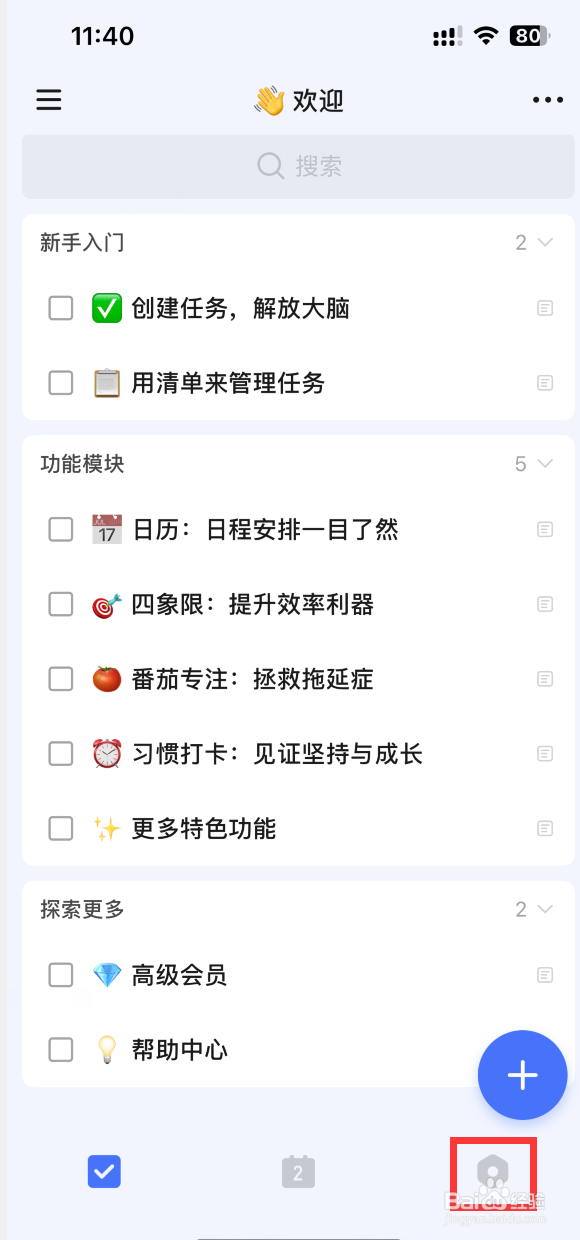
Task: Switch to the calendar tab
Action: [x=298, y=1171]
